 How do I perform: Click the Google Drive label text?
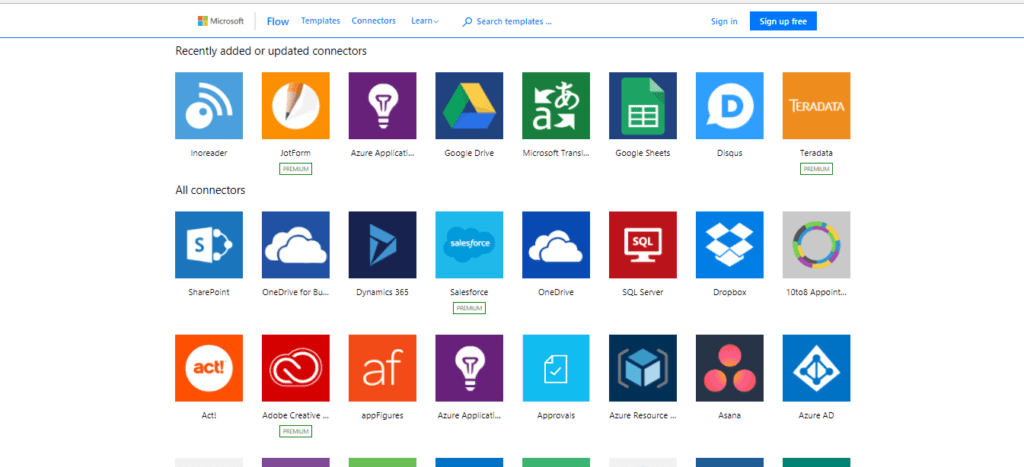[x=470, y=153]
